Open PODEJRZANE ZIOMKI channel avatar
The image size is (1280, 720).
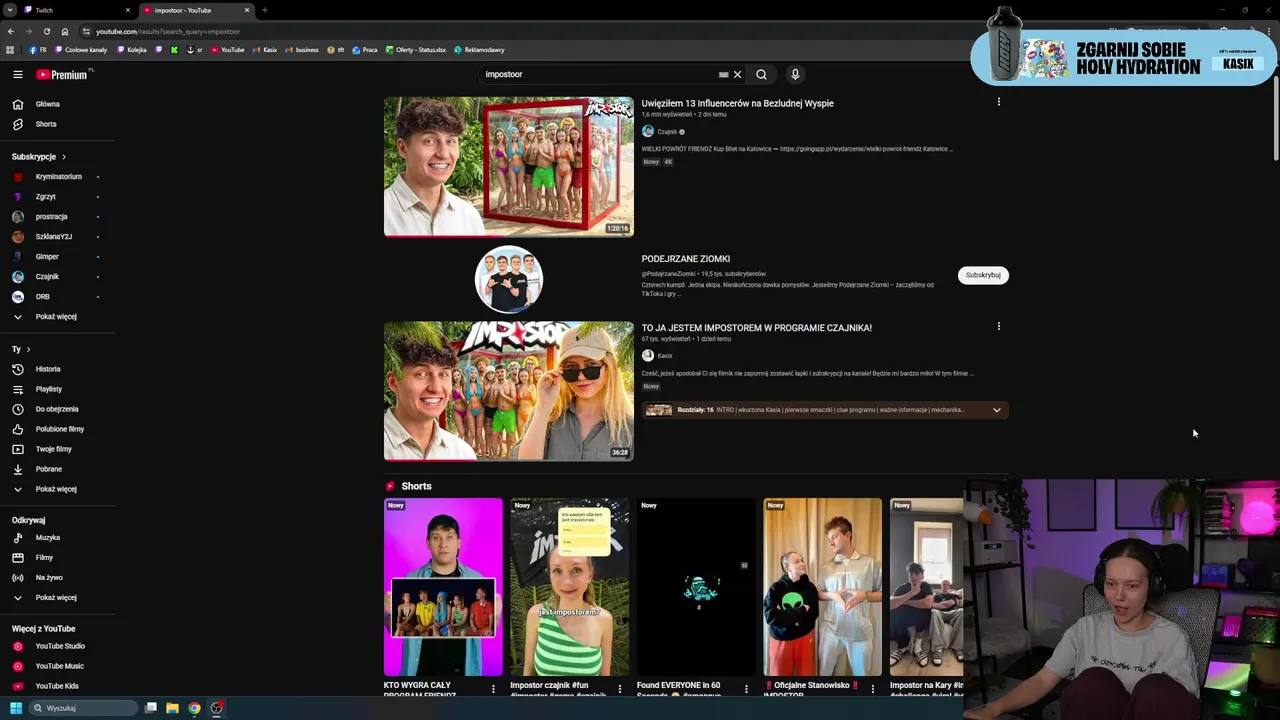(x=508, y=279)
